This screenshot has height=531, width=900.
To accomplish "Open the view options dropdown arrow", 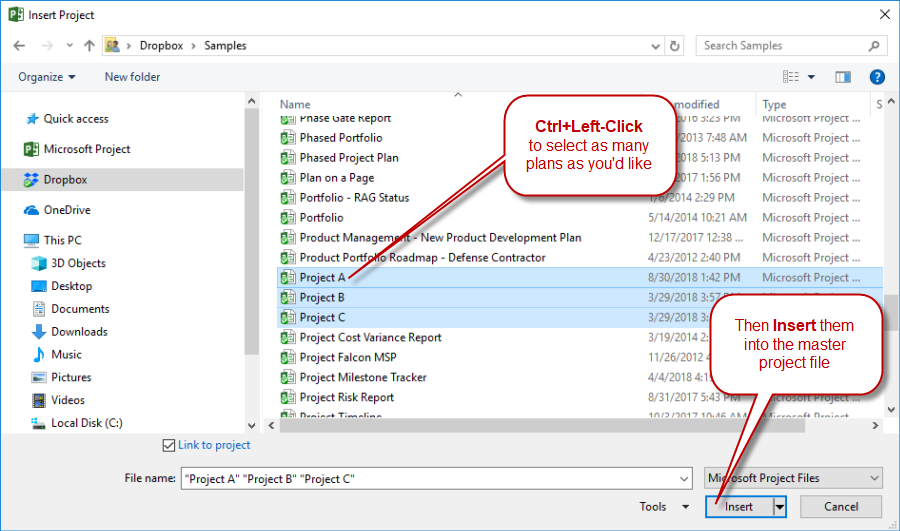I will pyautogui.click(x=811, y=77).
